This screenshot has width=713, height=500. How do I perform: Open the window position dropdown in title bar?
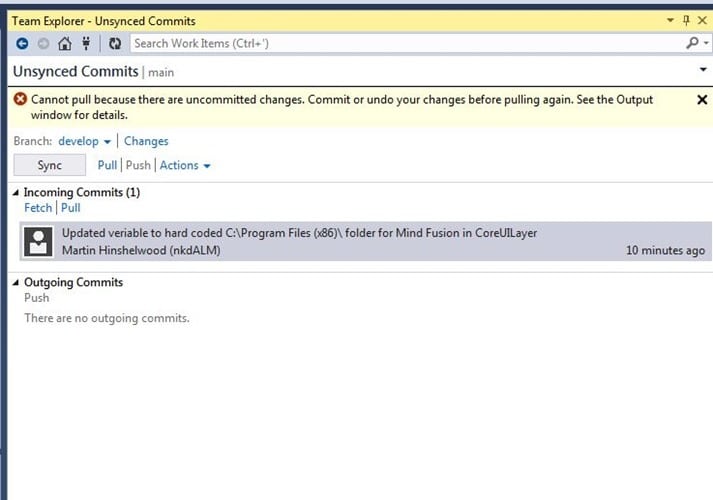coord(670,20)
